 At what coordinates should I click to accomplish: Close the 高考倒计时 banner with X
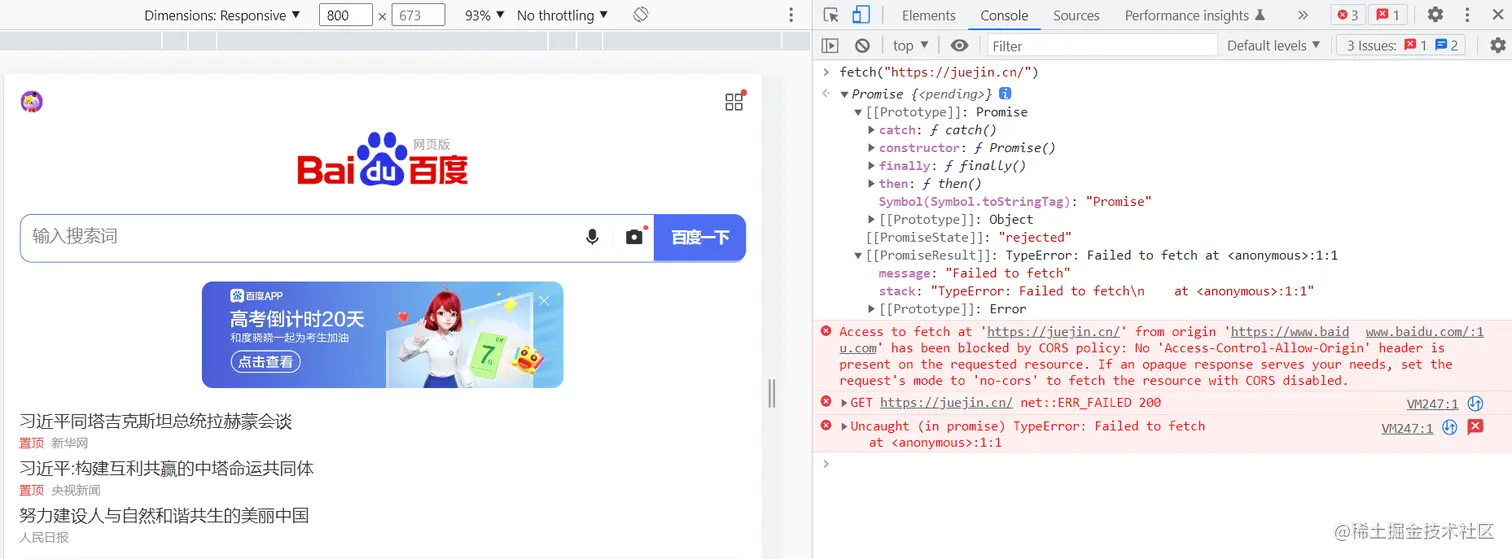[x=544, y=300]
